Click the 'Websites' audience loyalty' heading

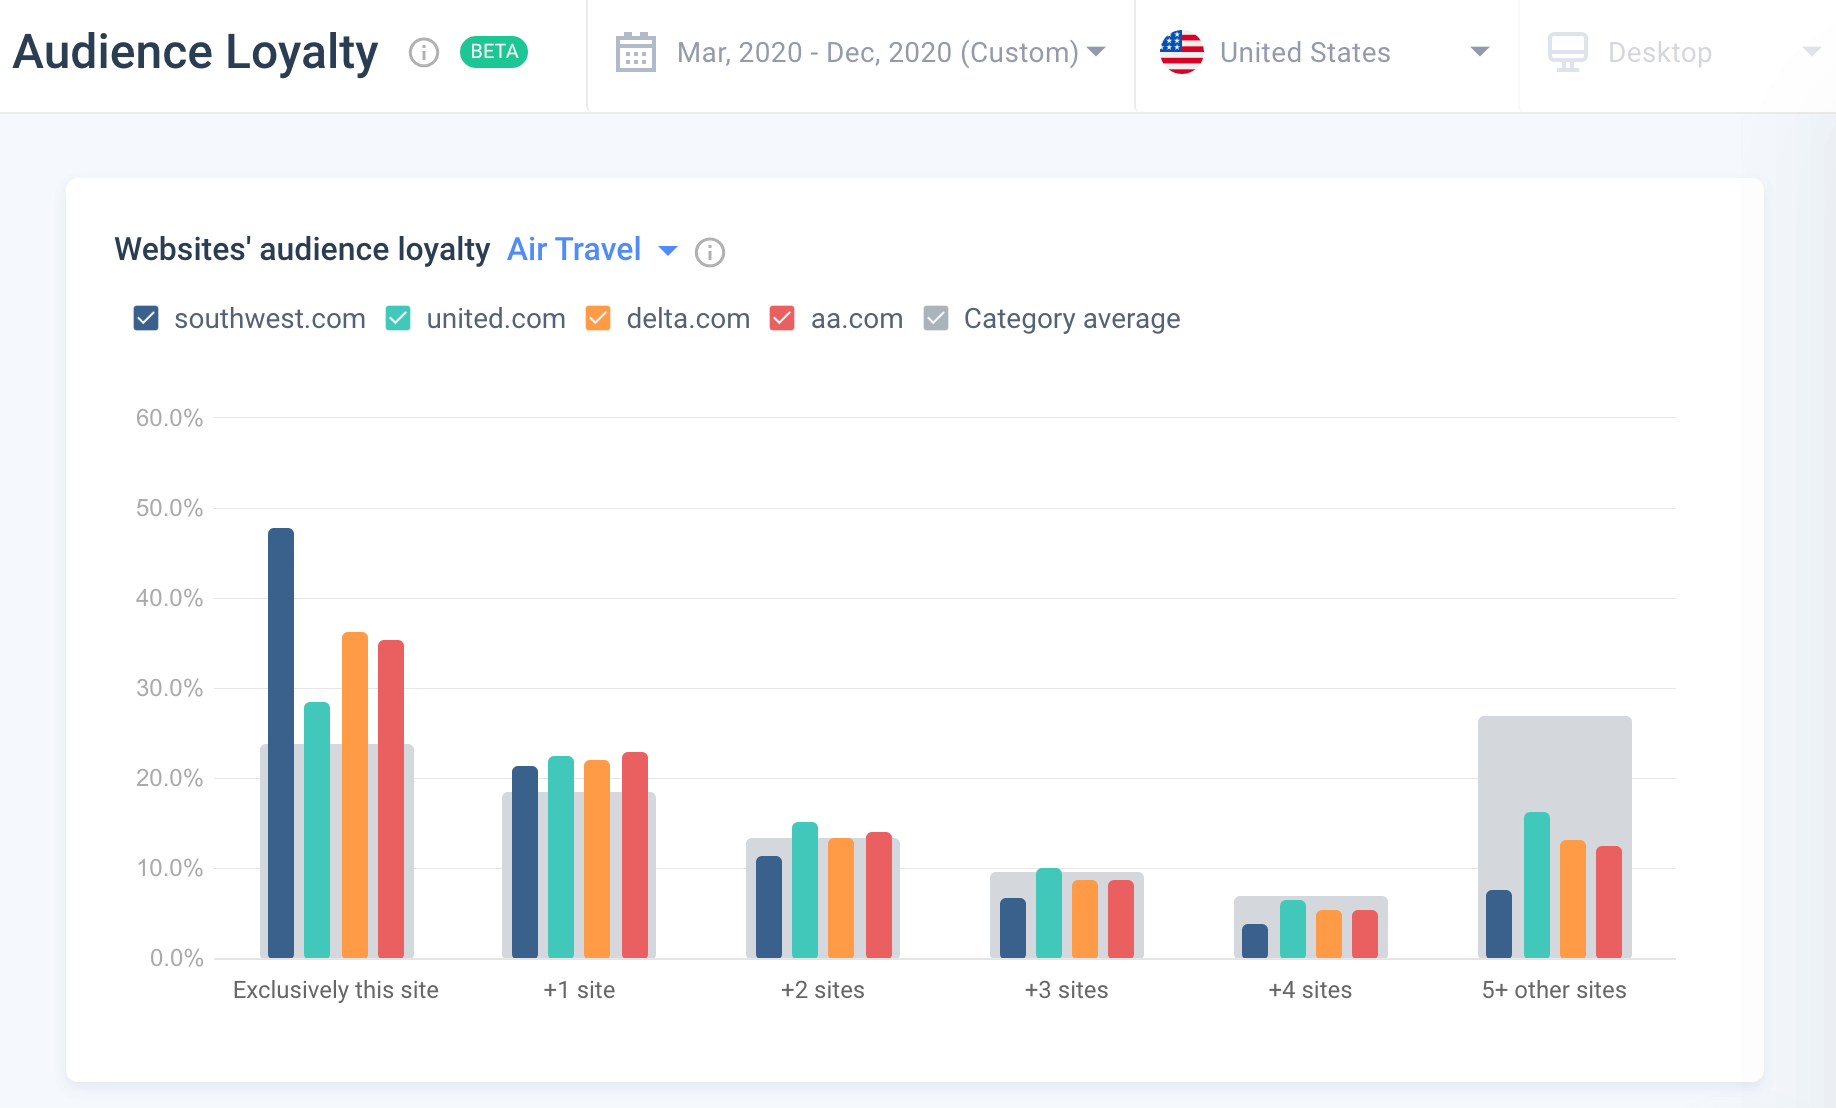point(302,249)
